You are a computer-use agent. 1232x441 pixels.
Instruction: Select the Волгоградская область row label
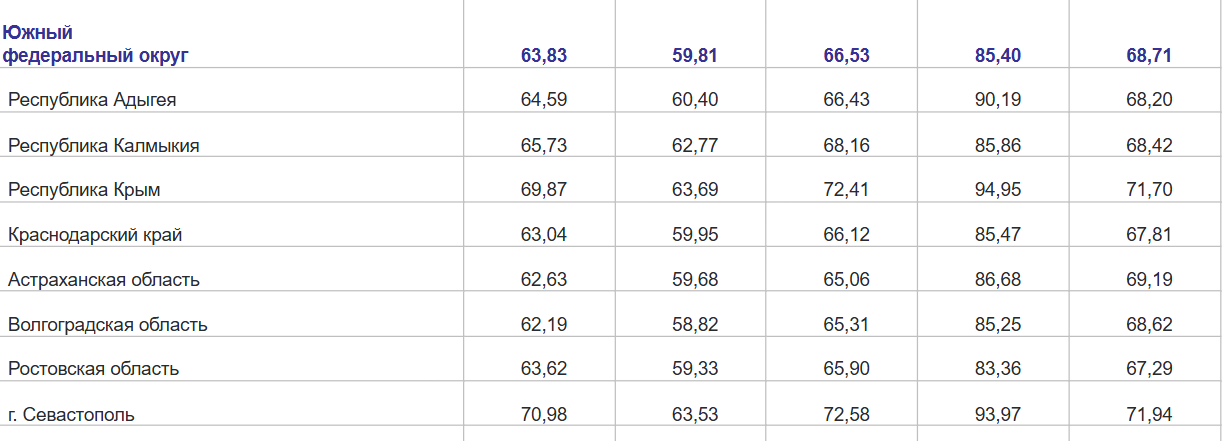click(x=108, y=325)
